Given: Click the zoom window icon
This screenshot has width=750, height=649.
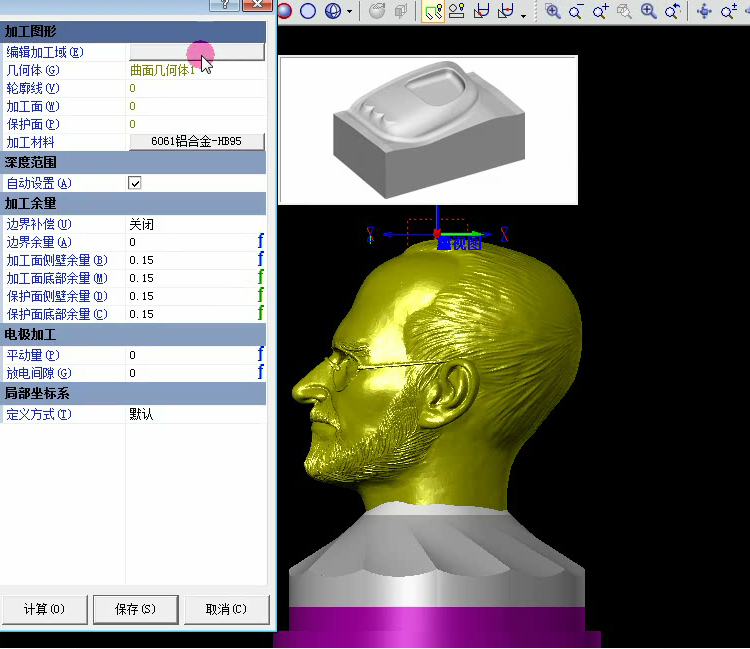Looking at the screenshot, I should 553,11.
